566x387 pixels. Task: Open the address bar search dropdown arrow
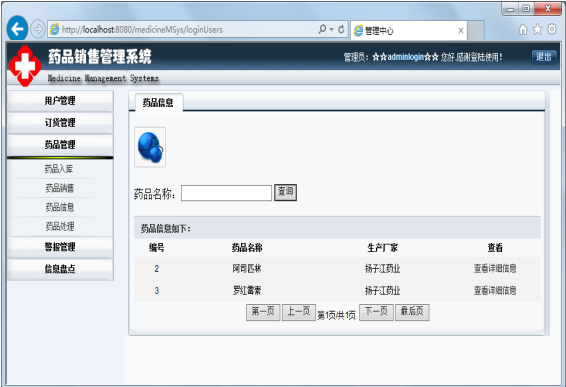[331, 29]
